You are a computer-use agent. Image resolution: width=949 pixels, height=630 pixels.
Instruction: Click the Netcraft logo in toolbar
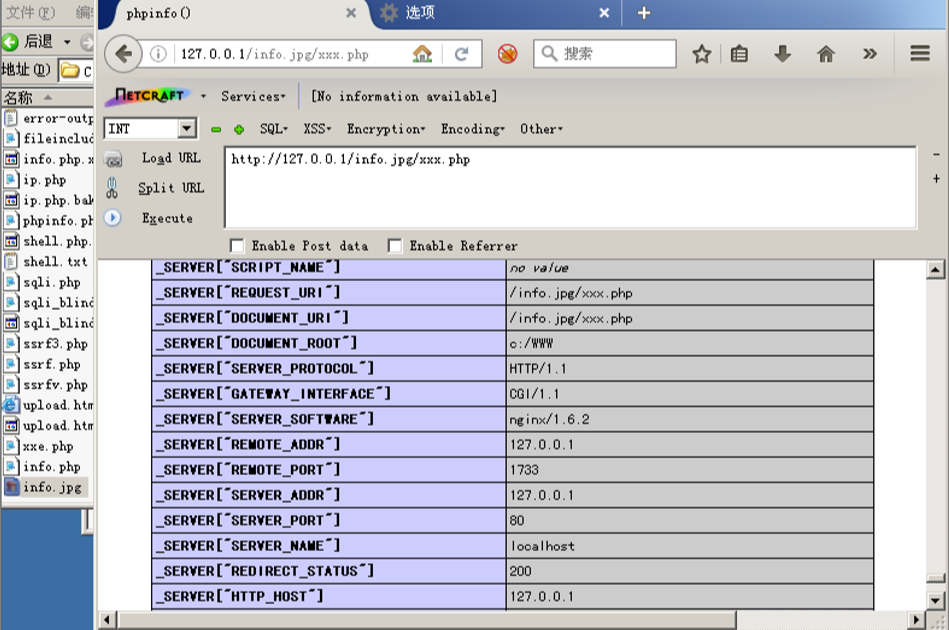point(150,96)
